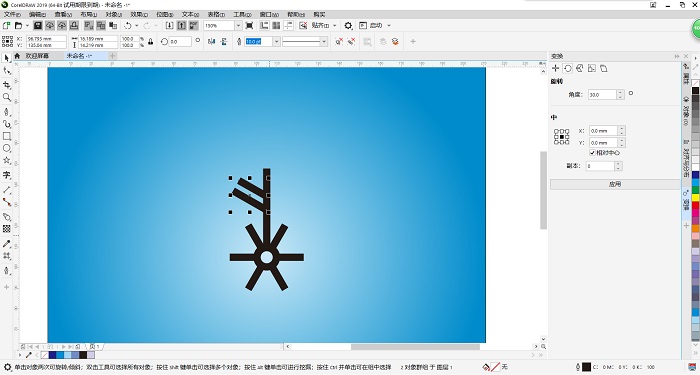Click the Import icon
The width and height of the screenshot is (700, 375).
coord(169,25)
